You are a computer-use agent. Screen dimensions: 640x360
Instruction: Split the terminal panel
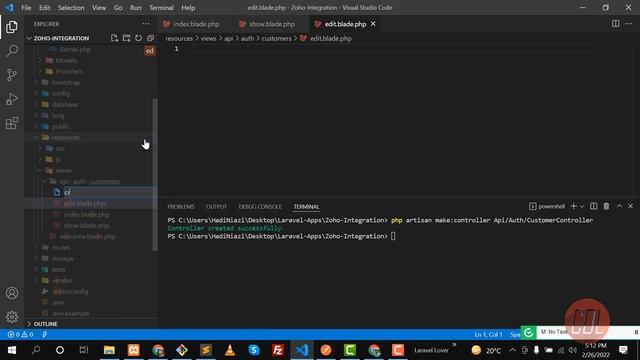pyautogui.click(x=593, y=207)
